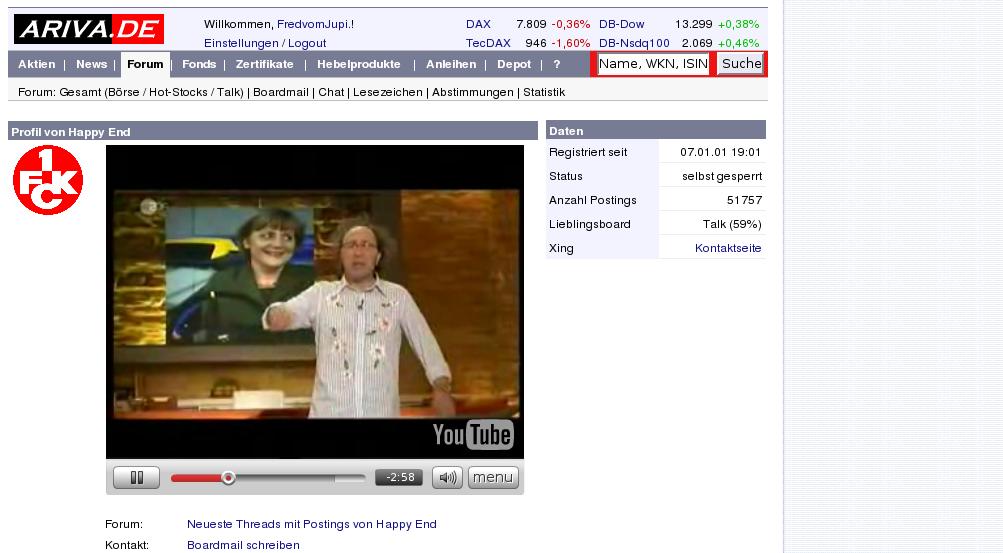Open Lesezeichen link
Screen dimensions: 1003x553
coord(388,92)
